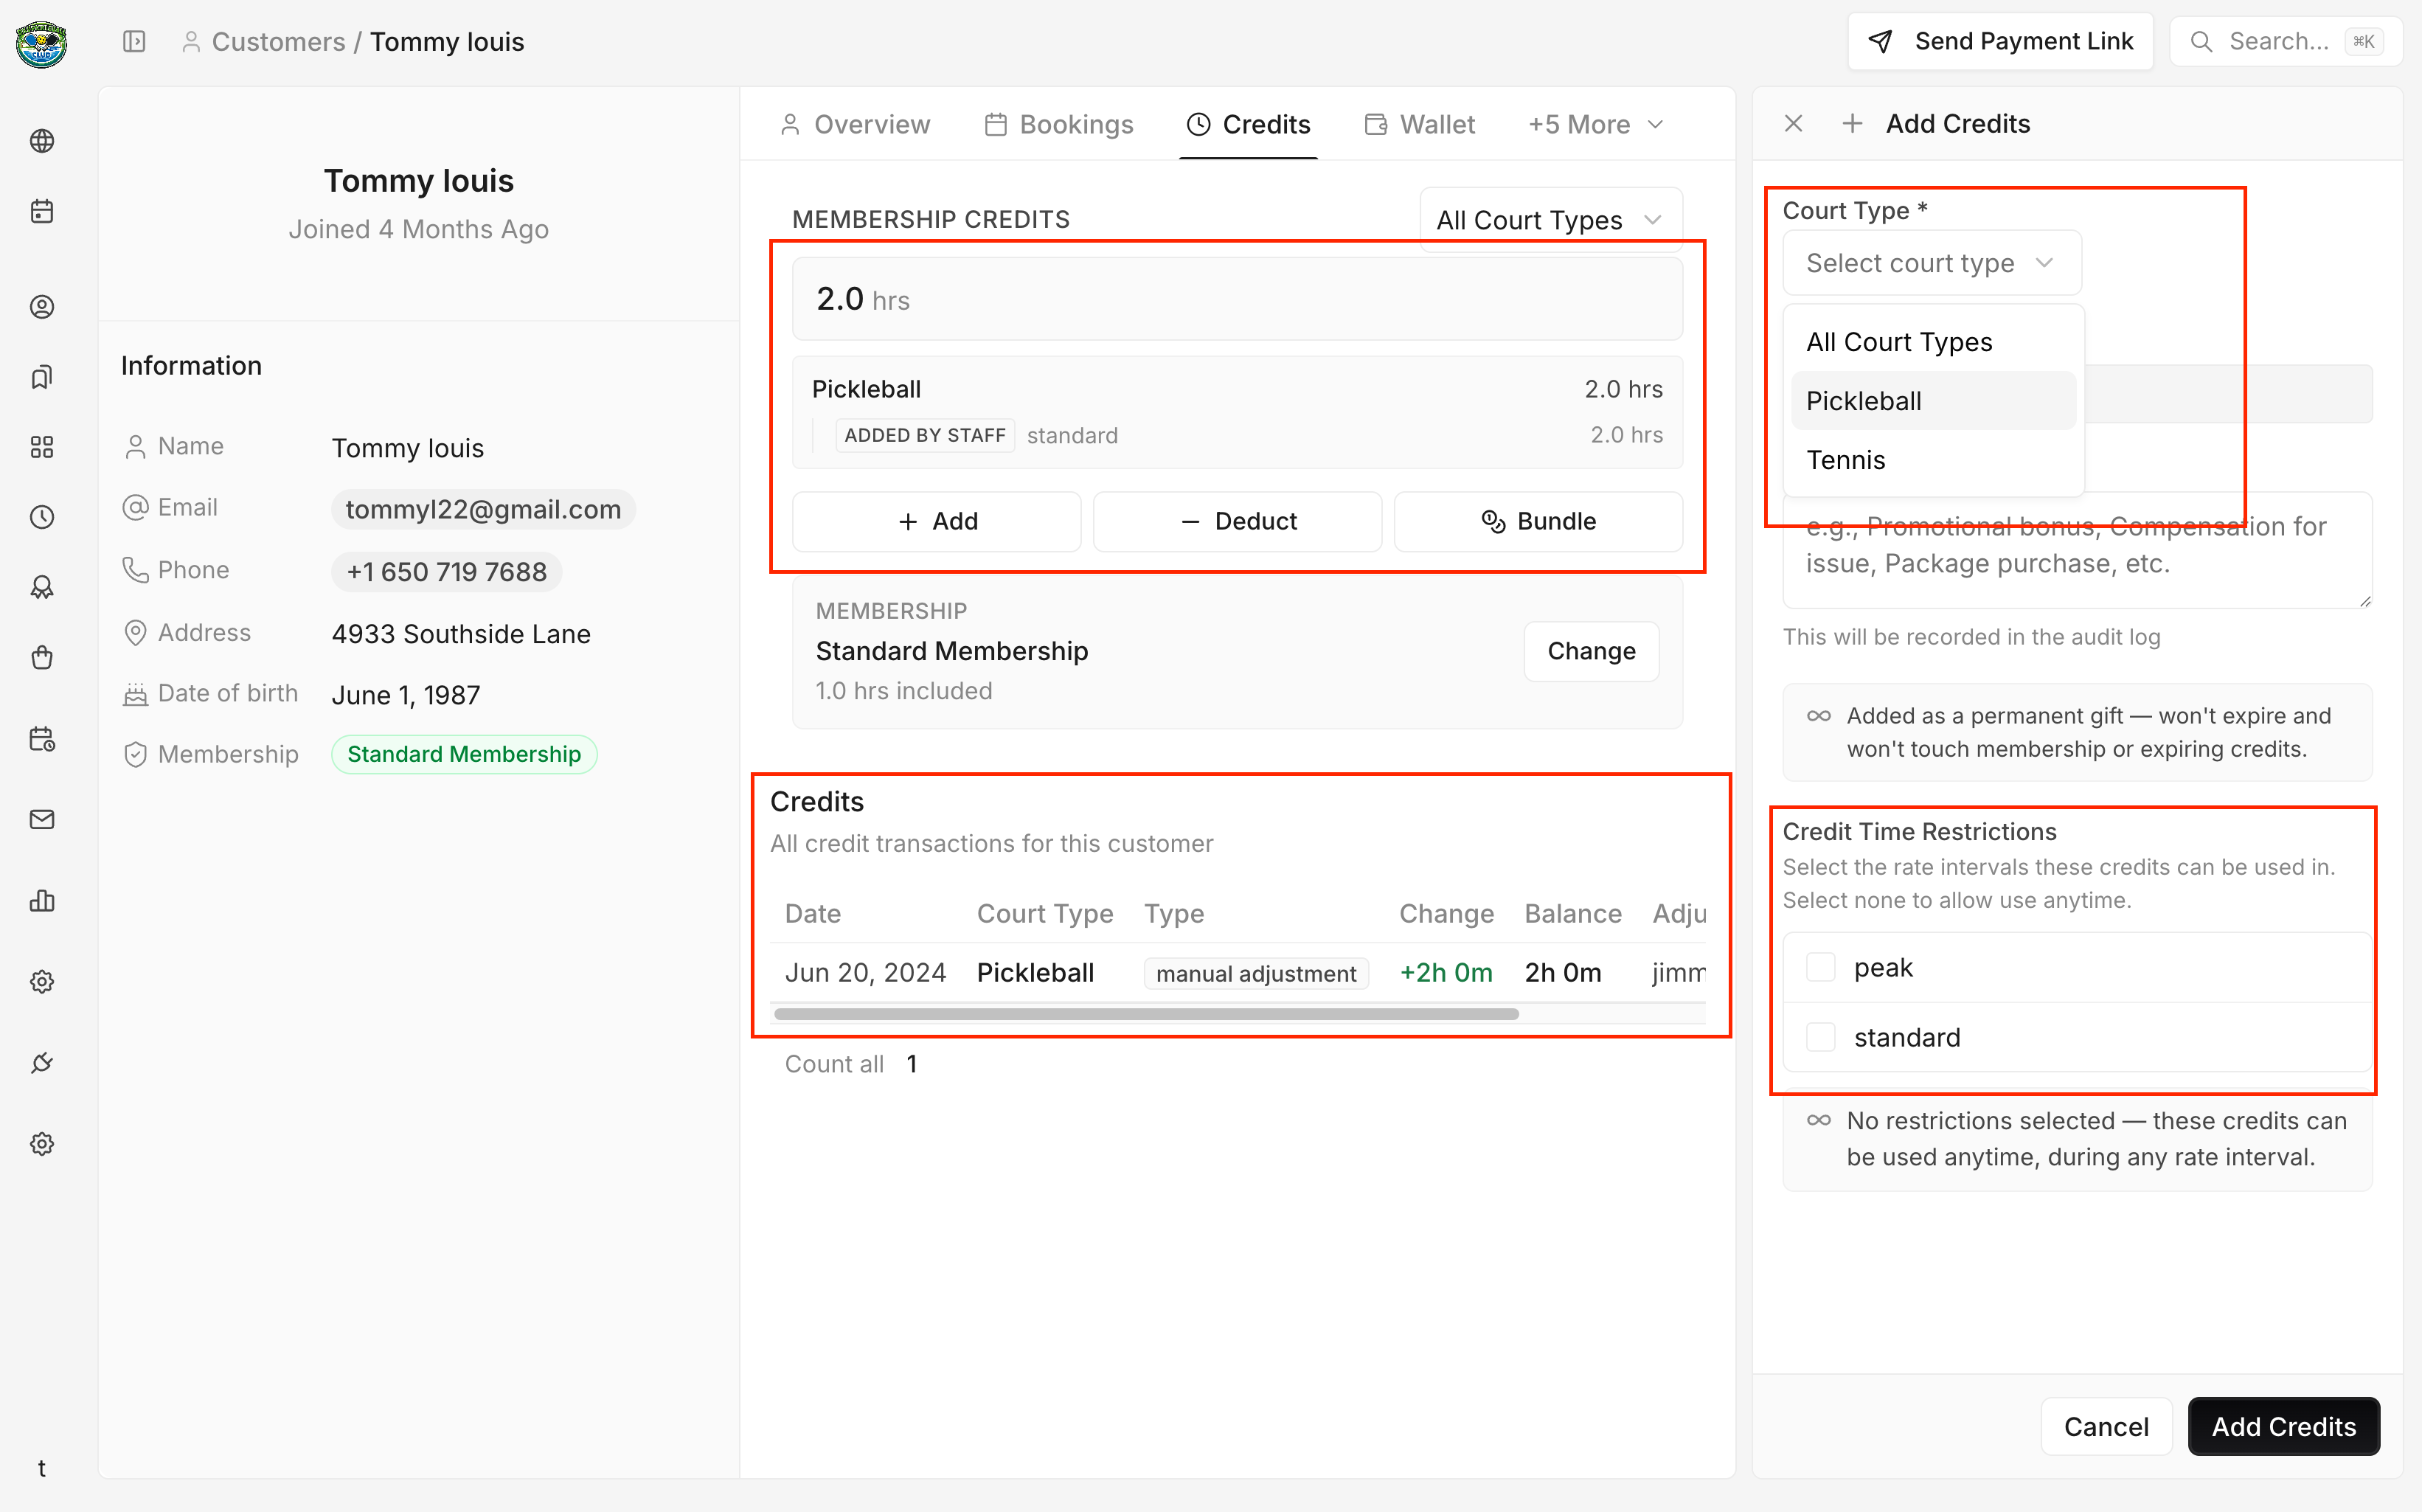This screenshot has height=1512, width=2422.
Task: Focus the Search field in top bar
Action: (x=2285, y=41)
